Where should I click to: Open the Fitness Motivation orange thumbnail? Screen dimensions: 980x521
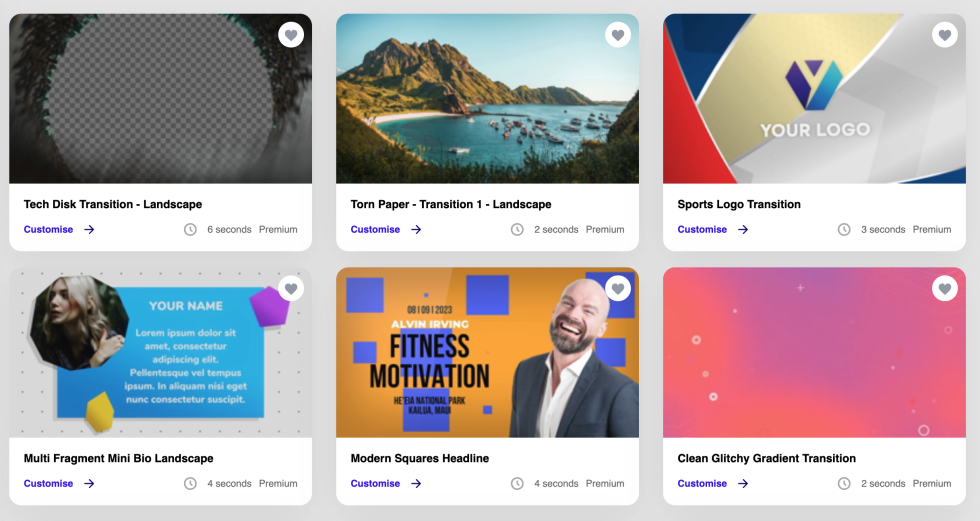[488, 352]
